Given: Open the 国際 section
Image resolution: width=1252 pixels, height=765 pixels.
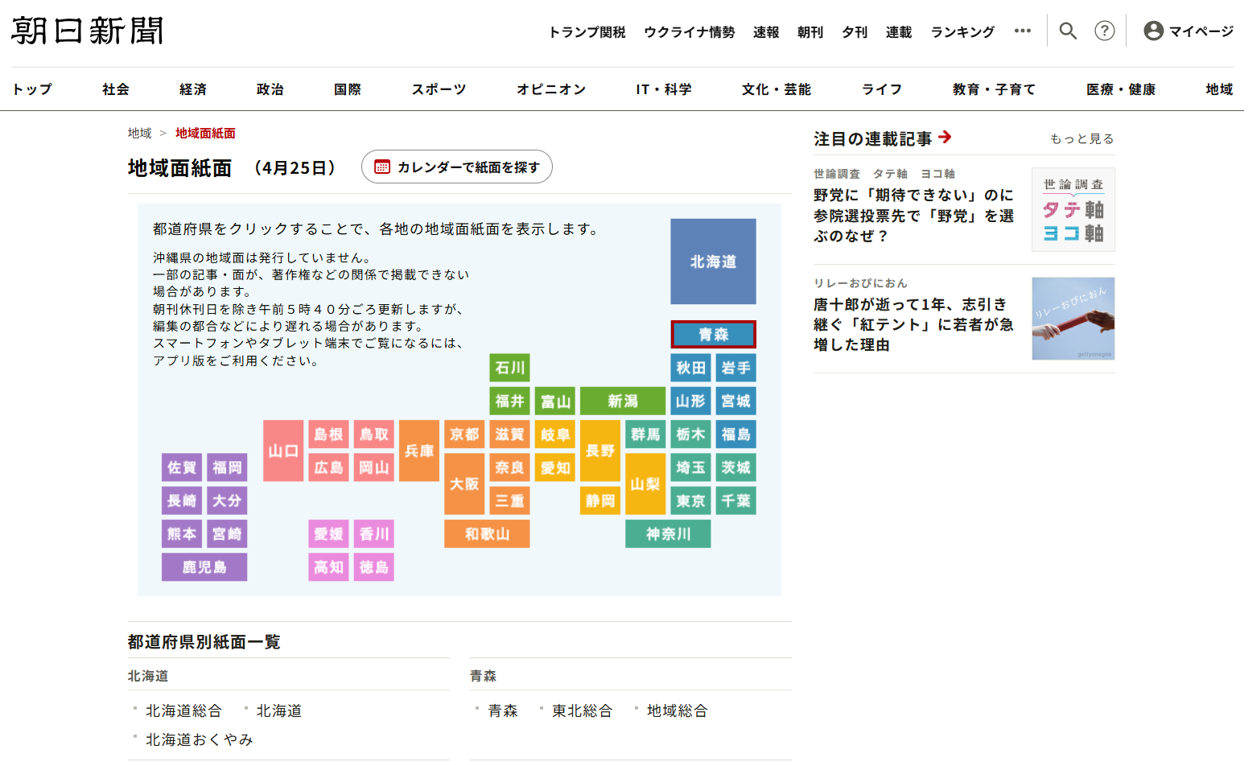Looking at the screenshot, I should point(349,90).
